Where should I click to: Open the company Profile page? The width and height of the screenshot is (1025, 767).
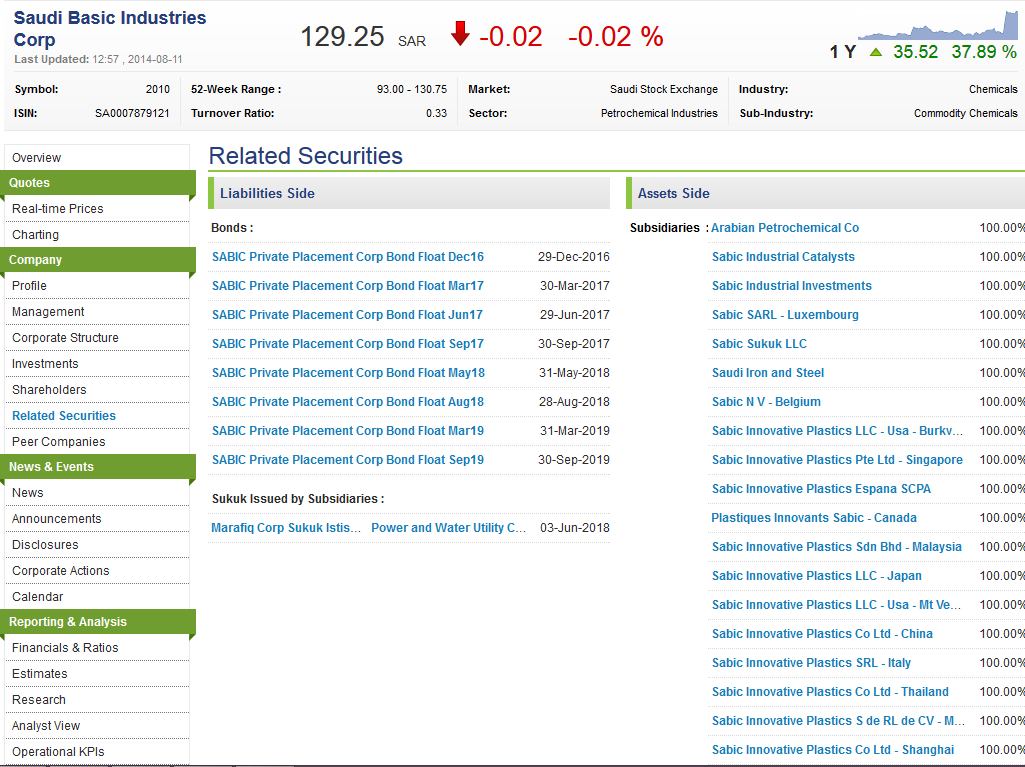[29, 286]
